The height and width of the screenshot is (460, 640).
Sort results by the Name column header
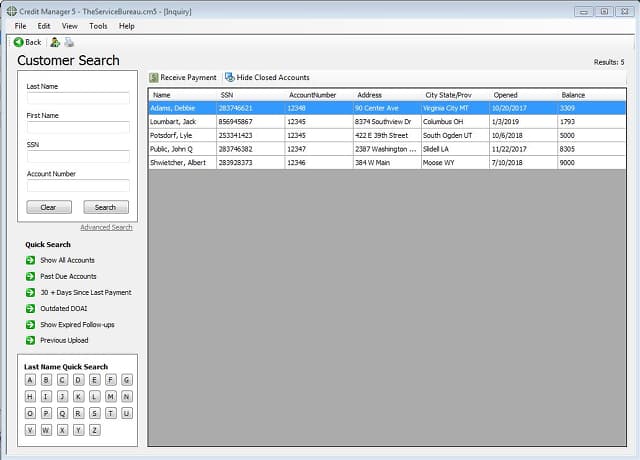(x=182, y=95)
